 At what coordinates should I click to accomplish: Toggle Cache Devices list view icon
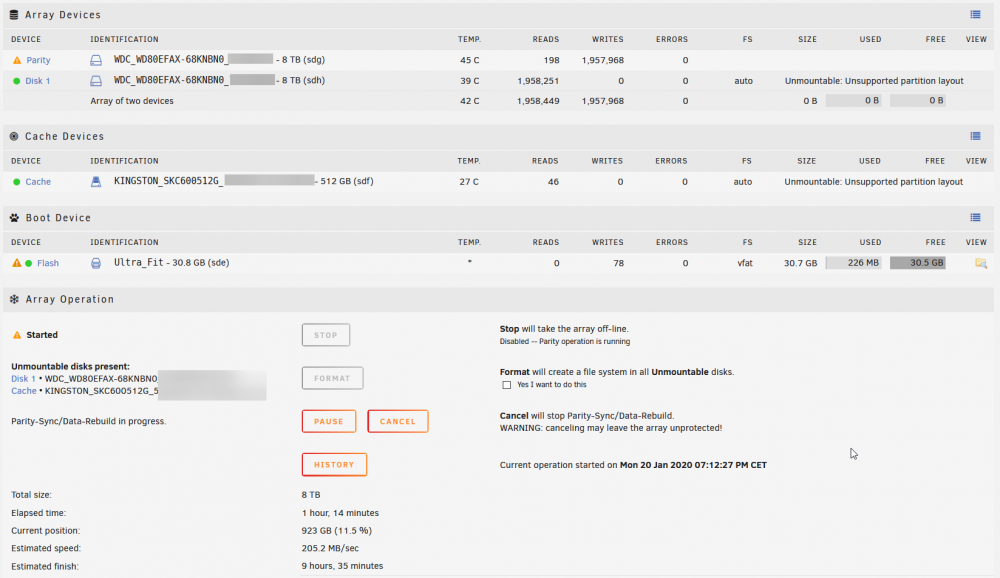[x=975, y=136]
